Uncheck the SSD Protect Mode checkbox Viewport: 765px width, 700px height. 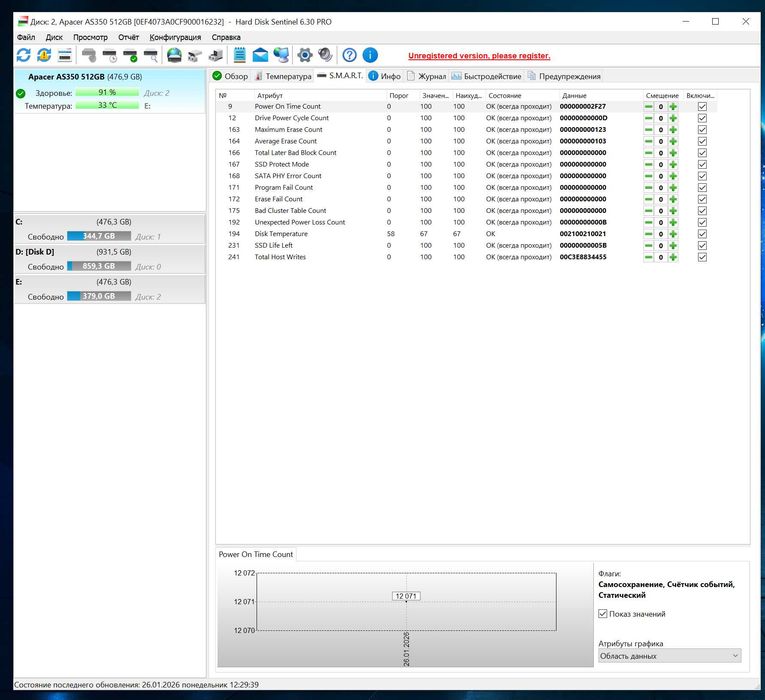(x=702, y=164)
